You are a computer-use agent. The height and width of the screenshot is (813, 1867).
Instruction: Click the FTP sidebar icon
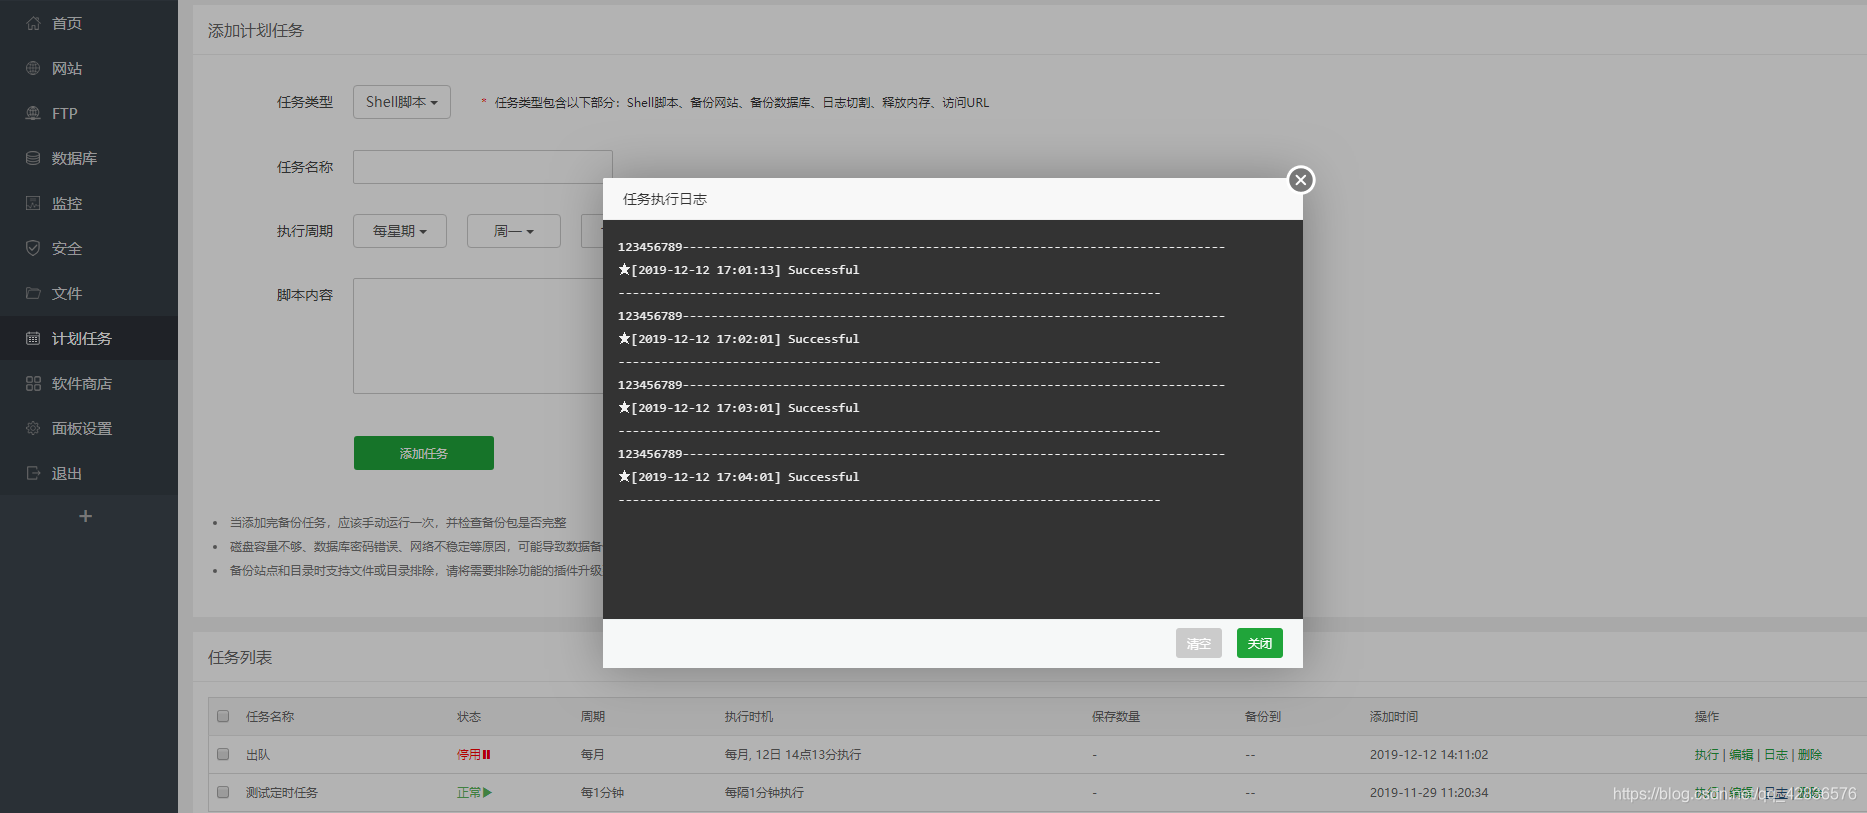tap(33, 113)
